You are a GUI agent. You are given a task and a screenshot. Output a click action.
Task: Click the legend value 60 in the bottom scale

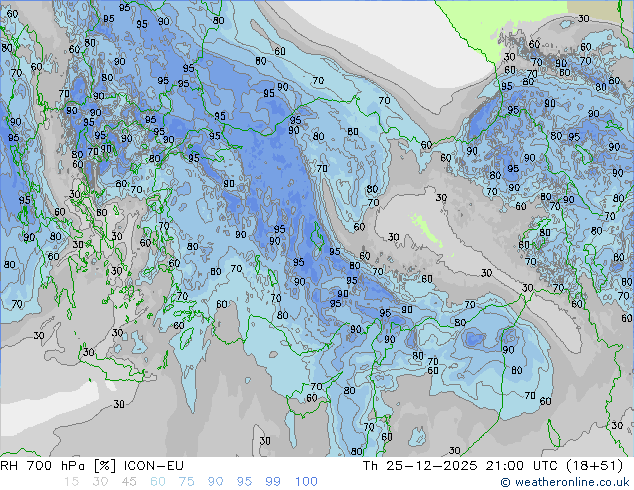(x=158, y=482)
